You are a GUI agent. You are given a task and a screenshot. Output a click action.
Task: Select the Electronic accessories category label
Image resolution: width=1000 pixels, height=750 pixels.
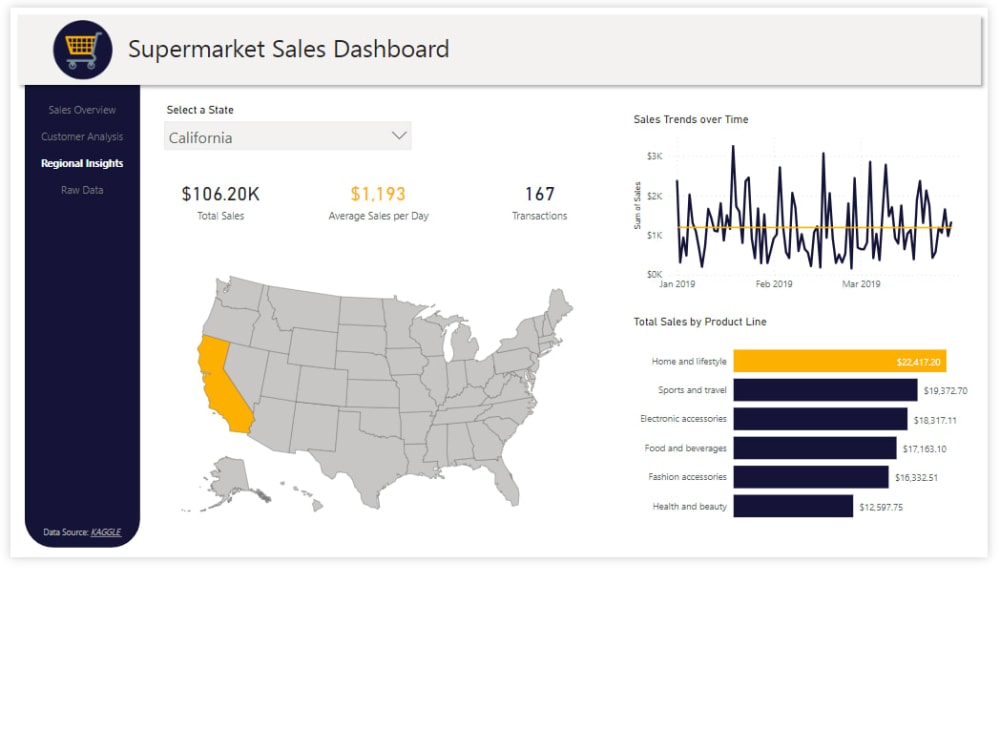(685, 419)
